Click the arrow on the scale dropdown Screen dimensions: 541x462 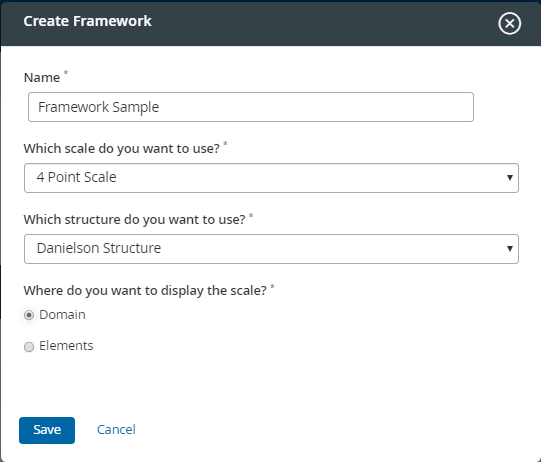click(510, 178)
